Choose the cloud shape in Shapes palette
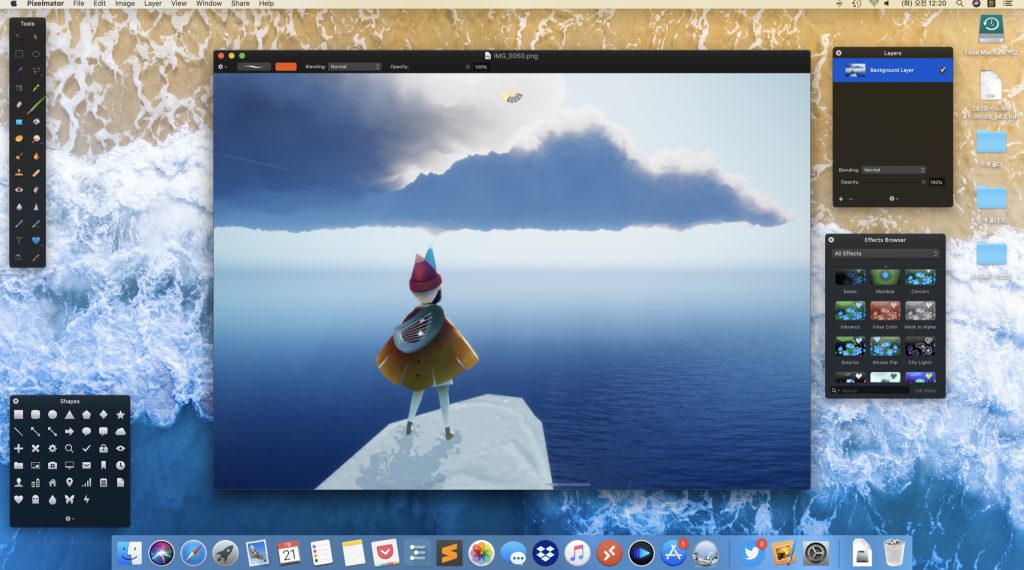 120,432
